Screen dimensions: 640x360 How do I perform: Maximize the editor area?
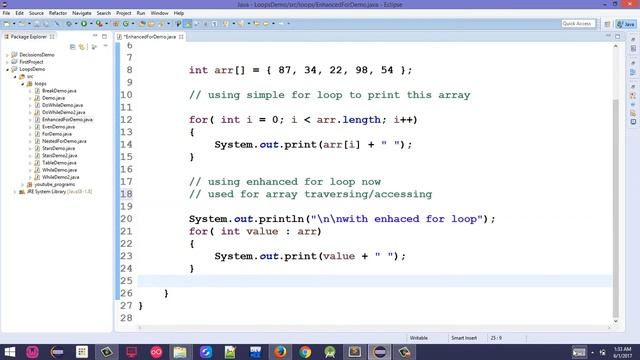click(x=618, y=37)
